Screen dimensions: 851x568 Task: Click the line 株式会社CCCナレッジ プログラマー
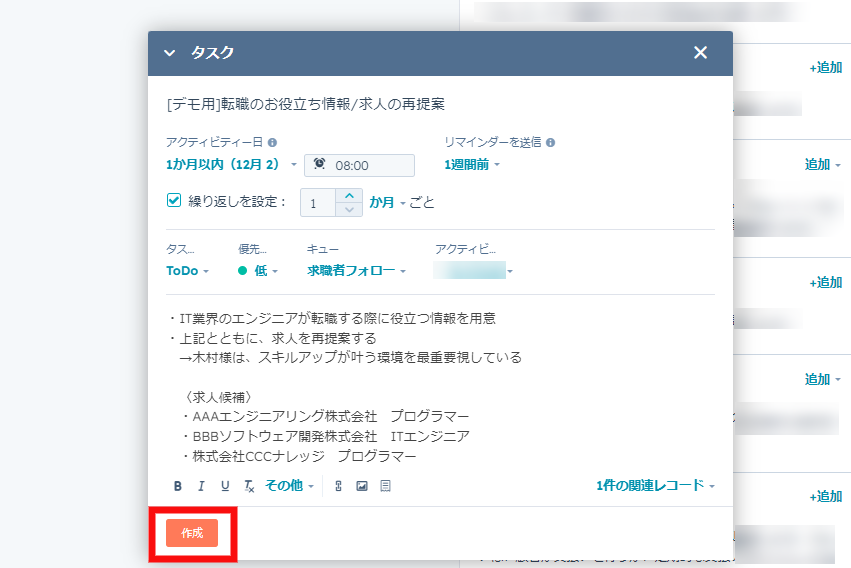304,456
